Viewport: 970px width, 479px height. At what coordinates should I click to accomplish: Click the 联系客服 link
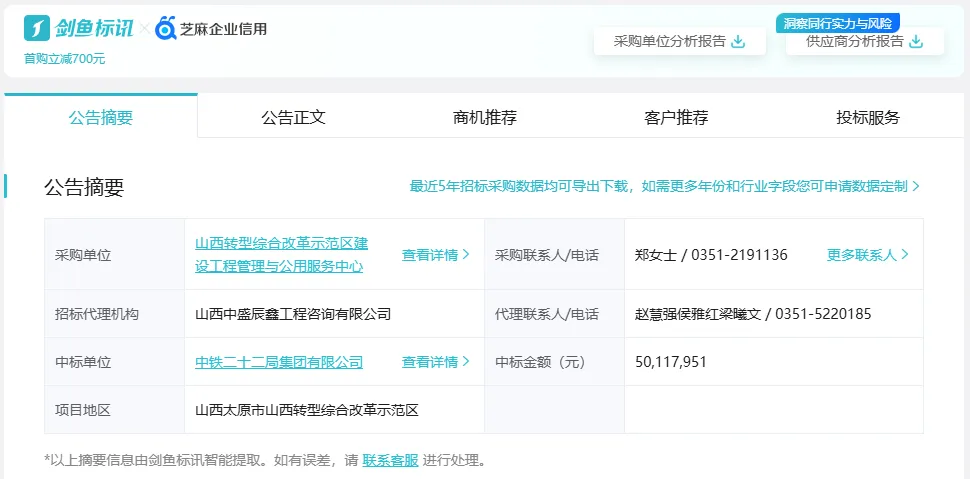[390, 461]
